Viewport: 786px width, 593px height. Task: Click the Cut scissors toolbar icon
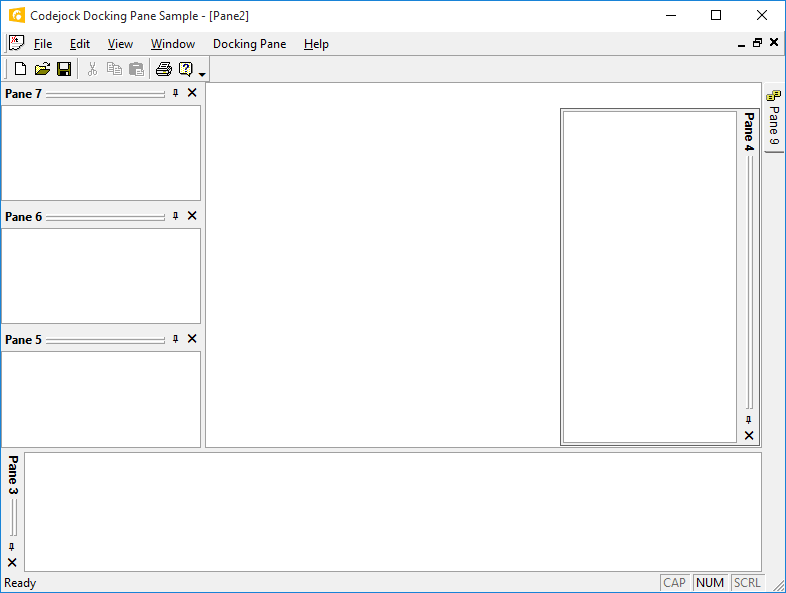[x=92, y=69]
